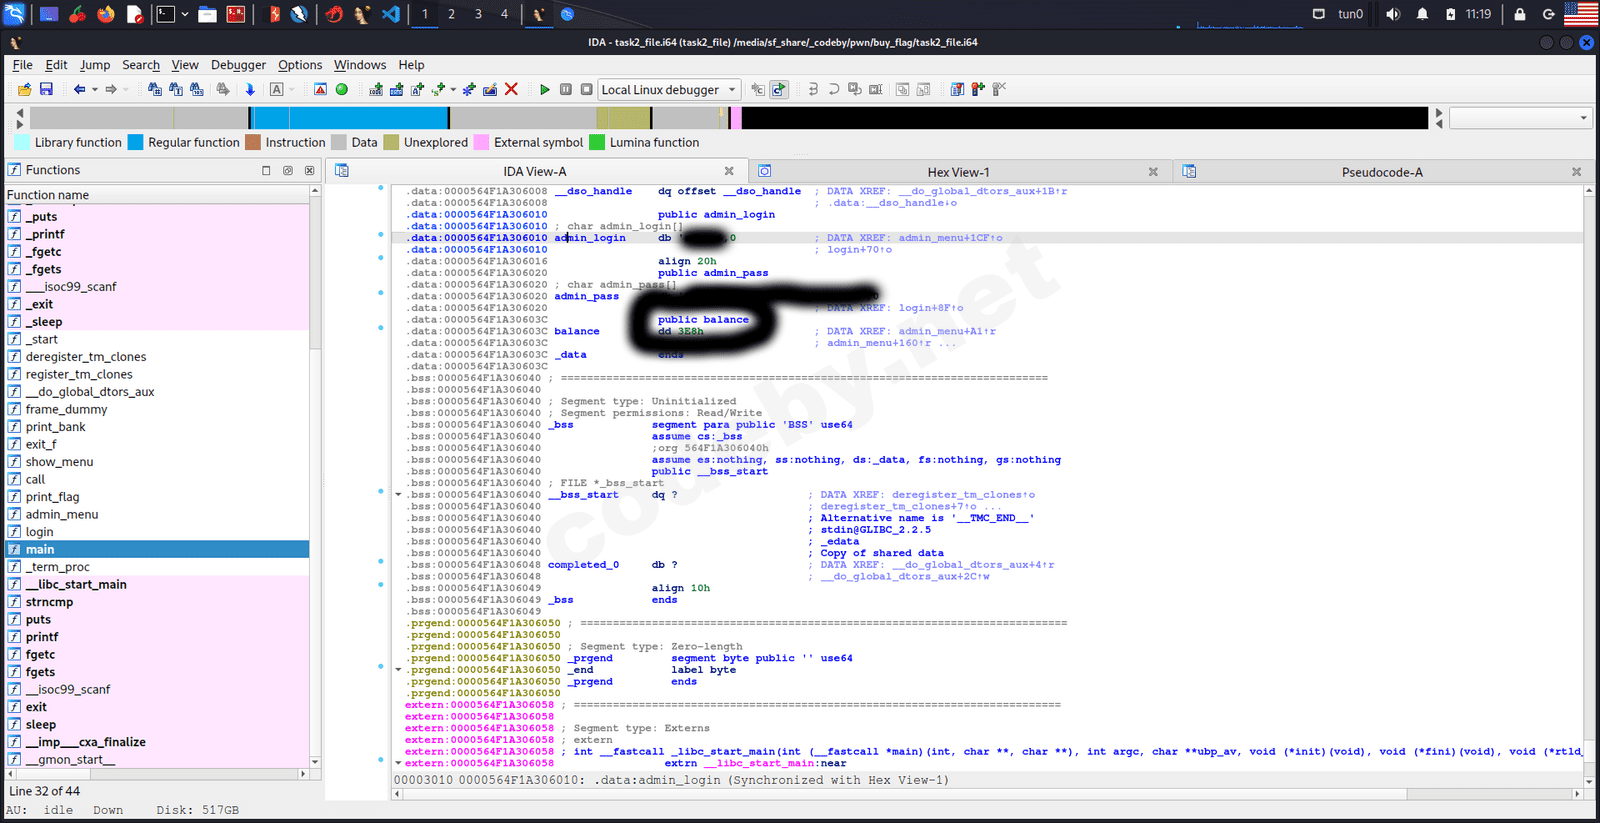Click the lock screen tray icon
Viewport: 1600px width, 823px height.
(x=1520, y=14)
